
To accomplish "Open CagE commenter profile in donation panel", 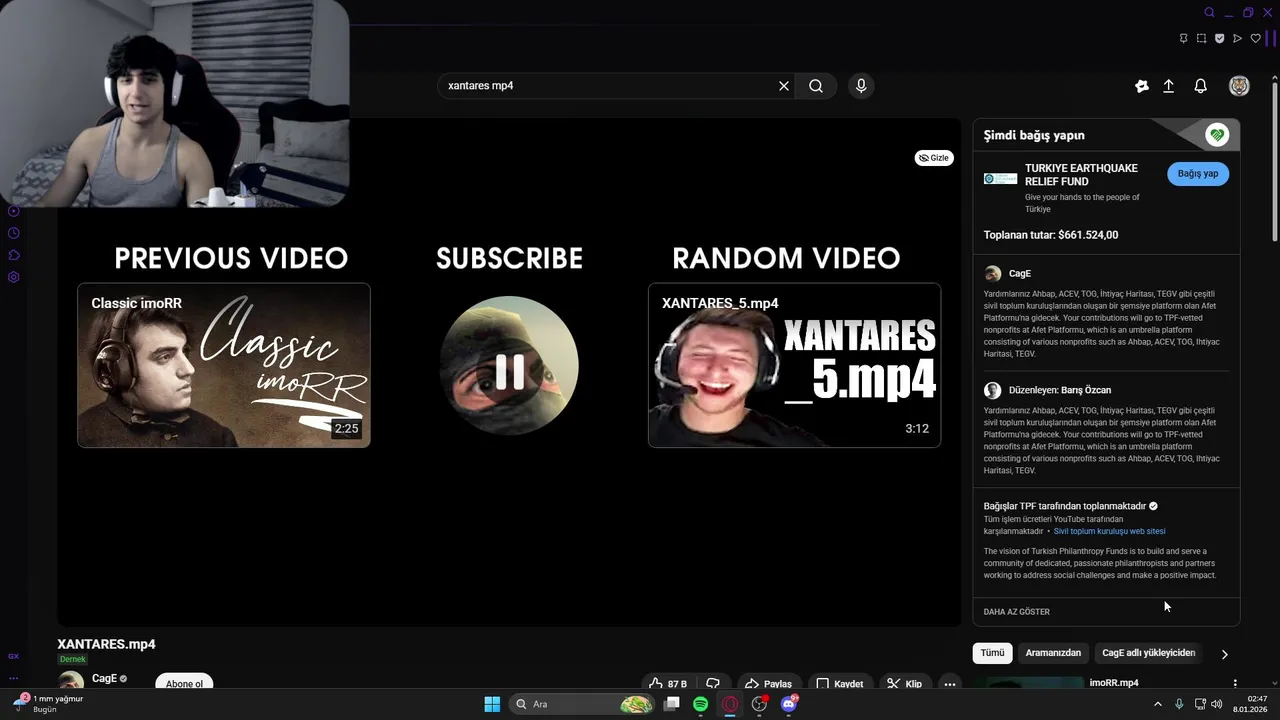I will [1007, 273].
